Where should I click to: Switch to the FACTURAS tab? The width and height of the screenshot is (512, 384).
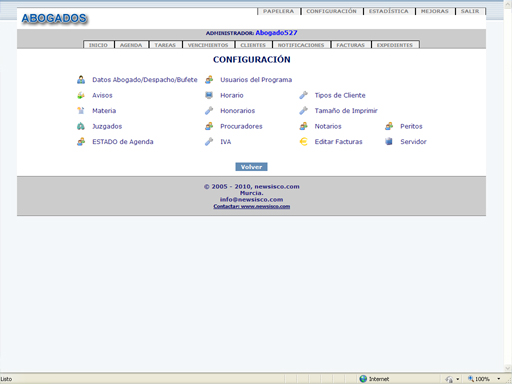point(351,45)
